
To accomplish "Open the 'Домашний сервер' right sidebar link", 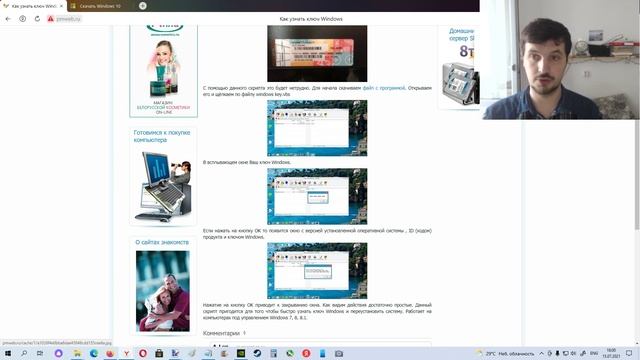I will [x=462, y=34].
